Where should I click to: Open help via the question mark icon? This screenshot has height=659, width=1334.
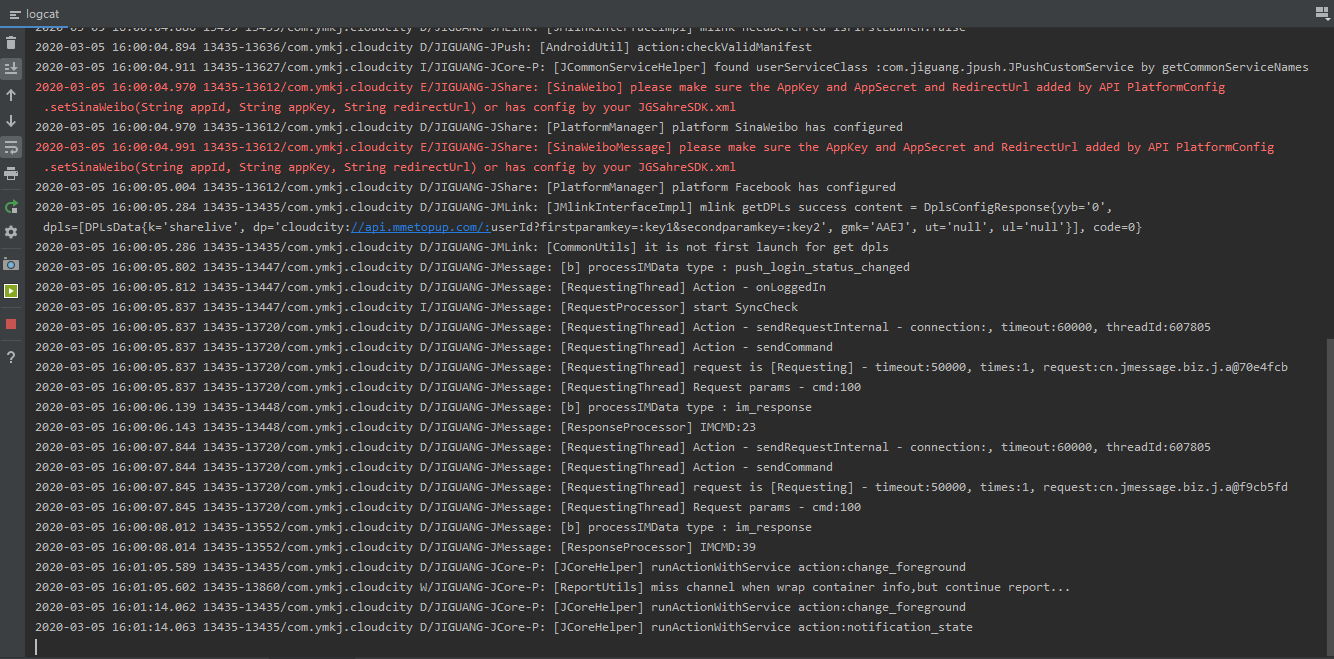pos(11,357)
